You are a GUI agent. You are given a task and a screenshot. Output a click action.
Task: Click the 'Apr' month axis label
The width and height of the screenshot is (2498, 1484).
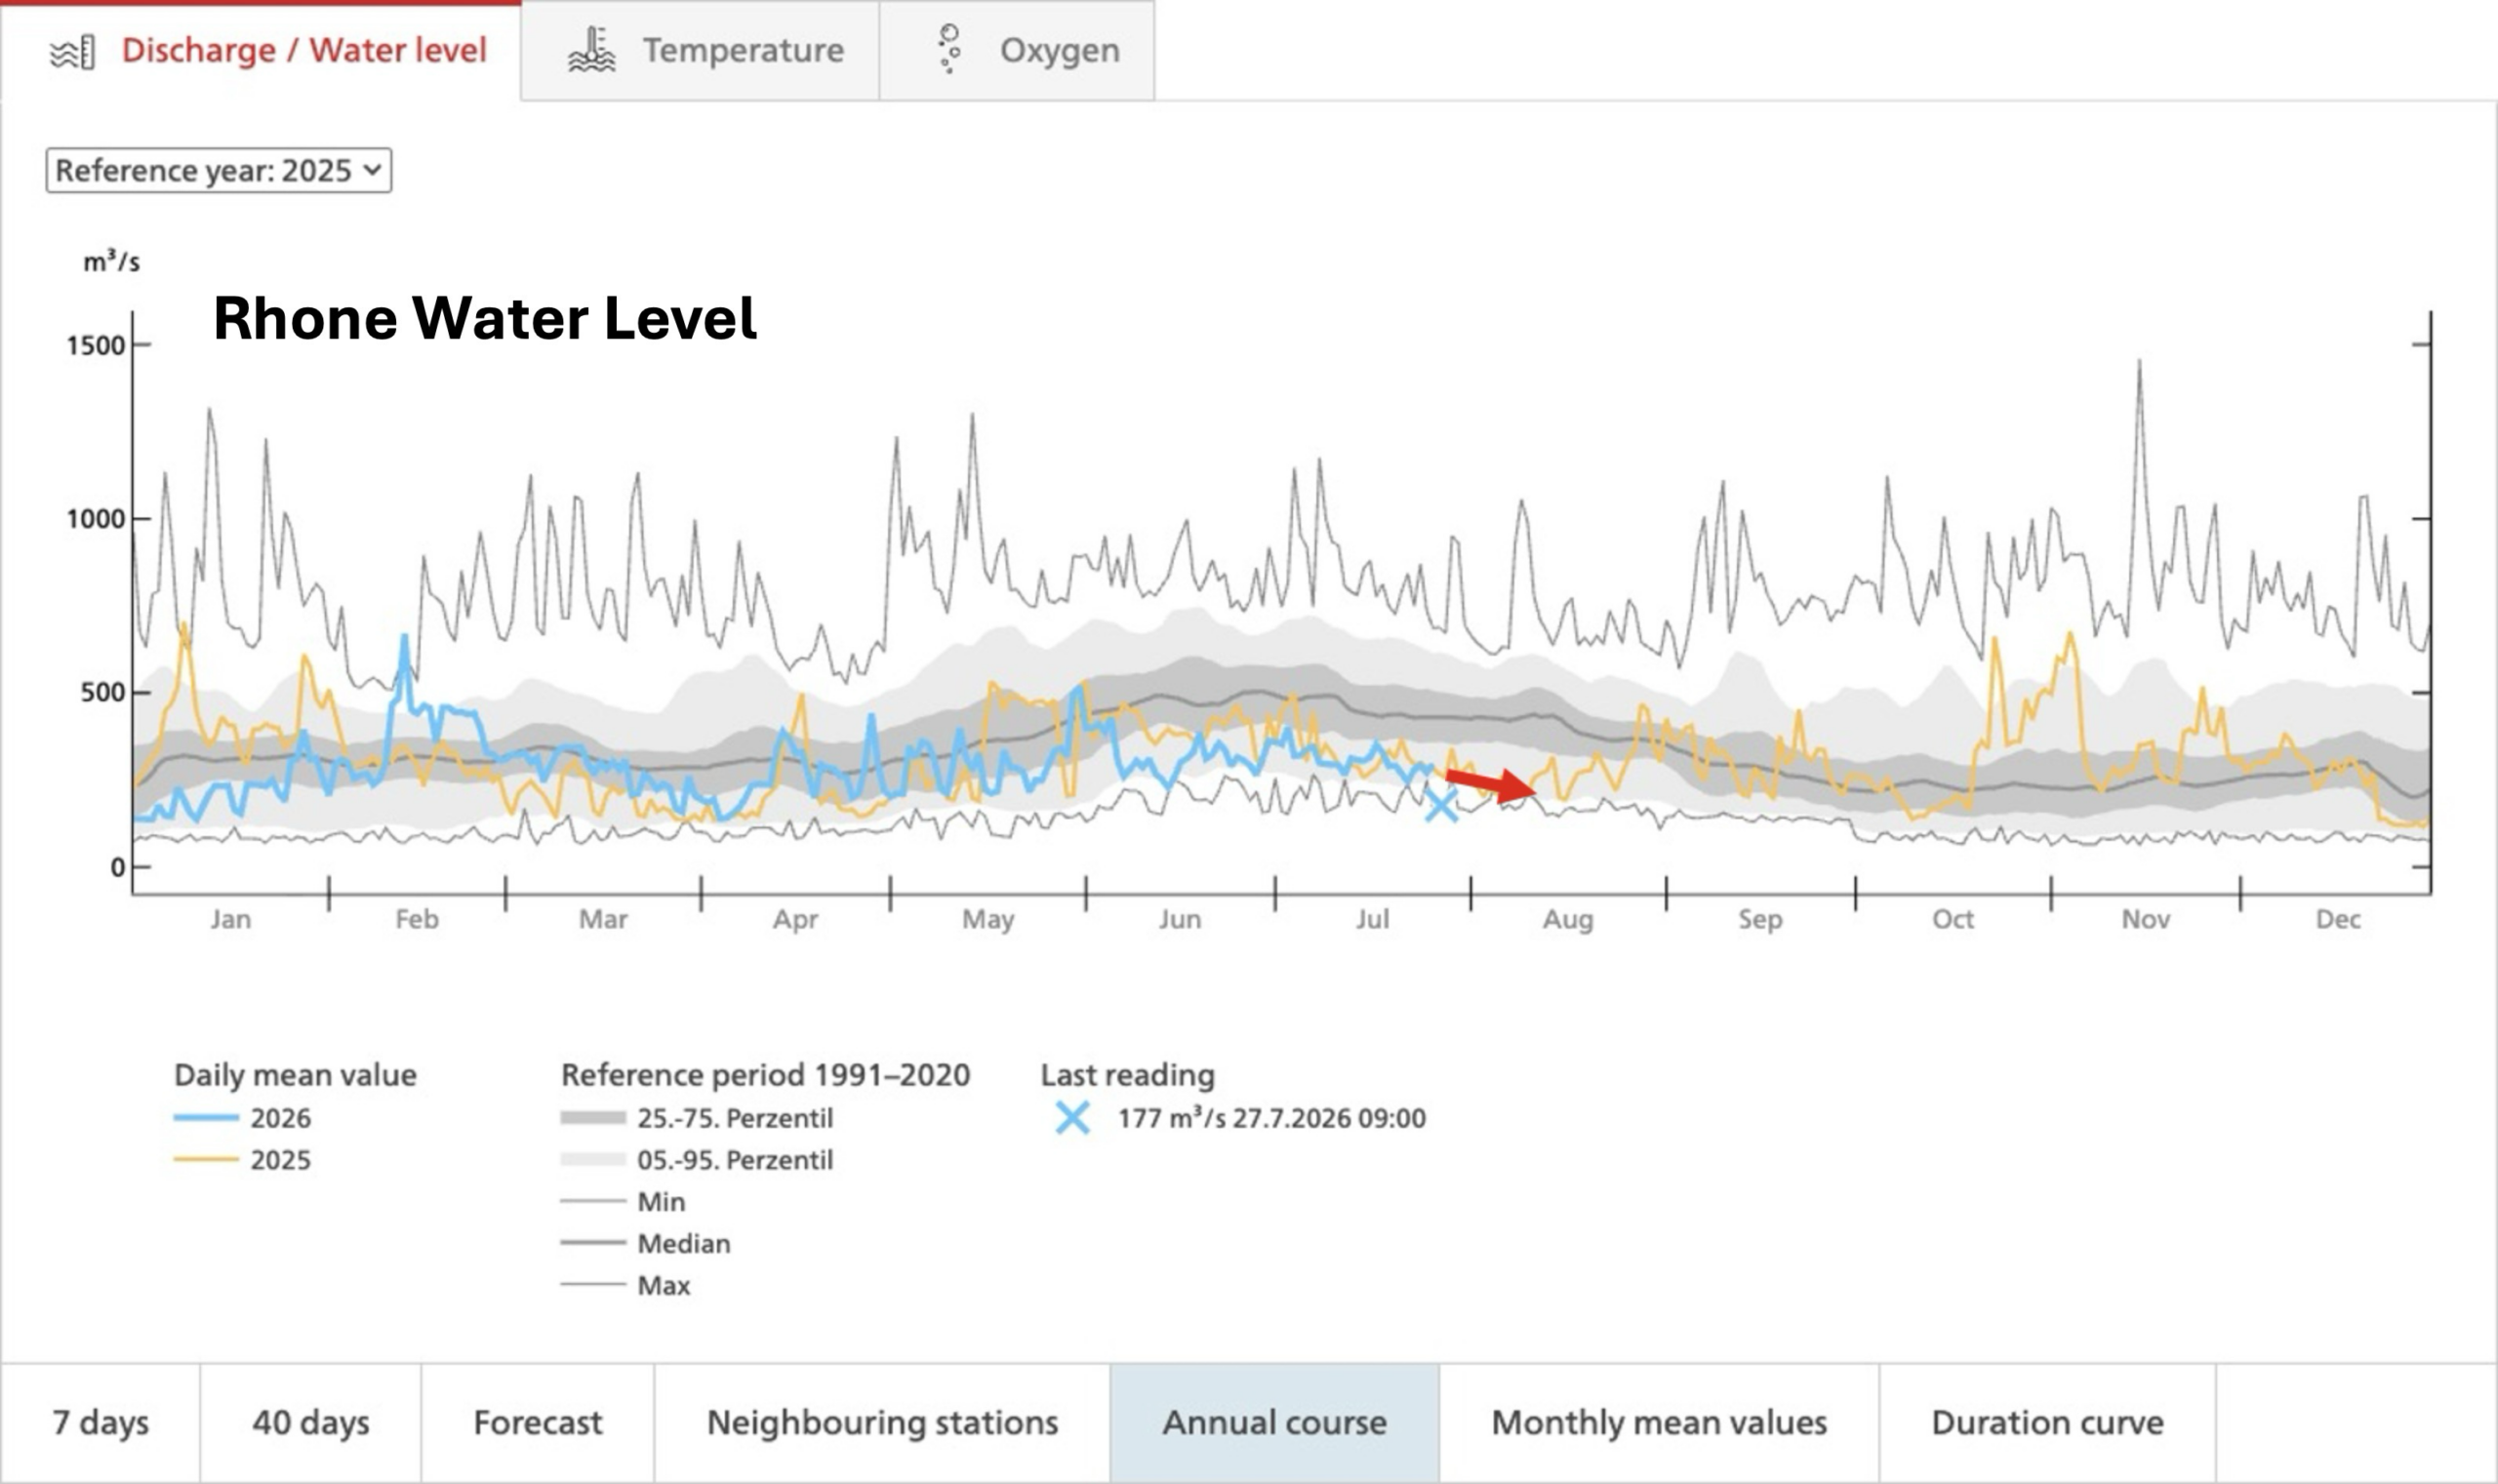(796, 919)
